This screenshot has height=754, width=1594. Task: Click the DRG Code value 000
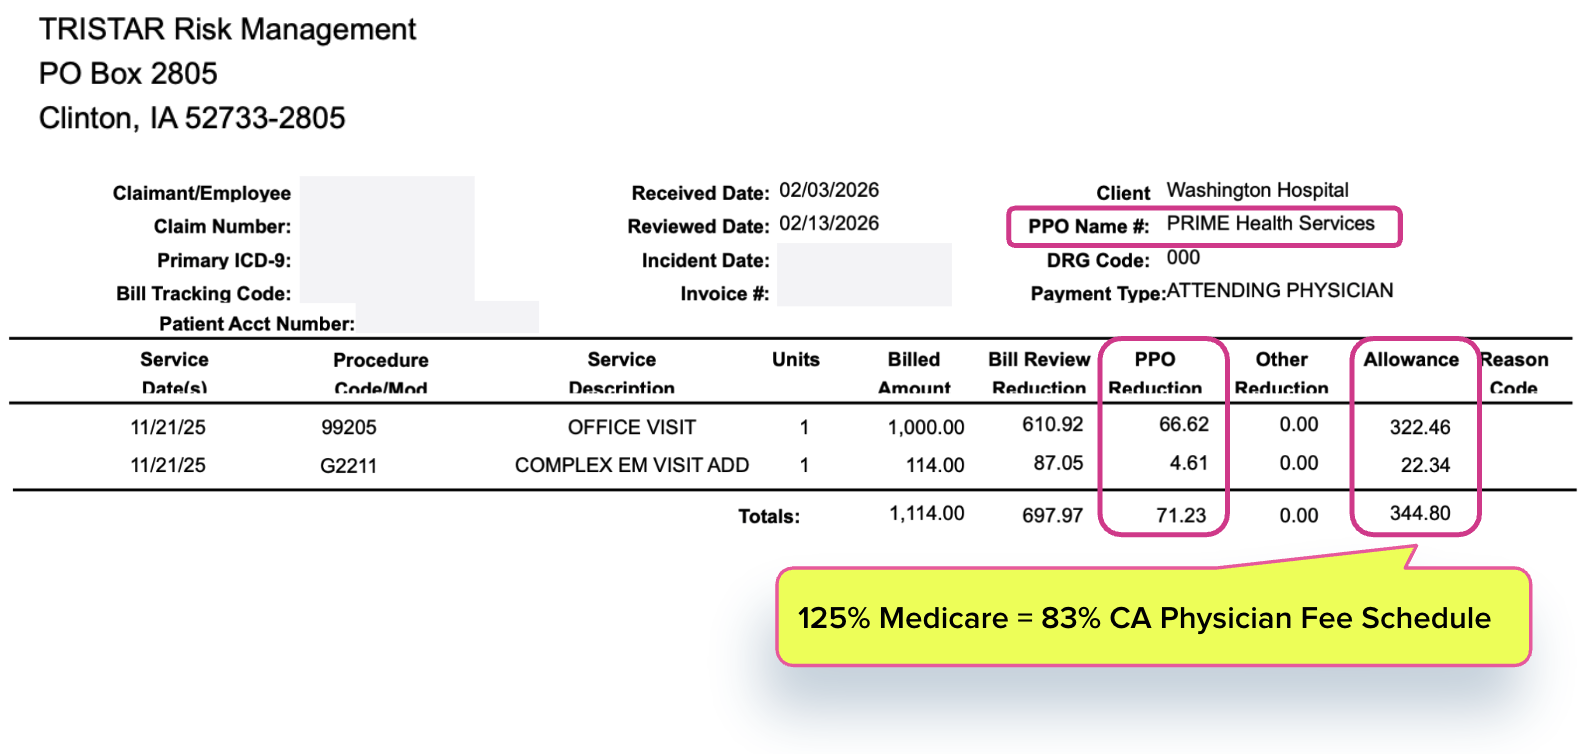pyautogui.click(x=1183, y=258)
